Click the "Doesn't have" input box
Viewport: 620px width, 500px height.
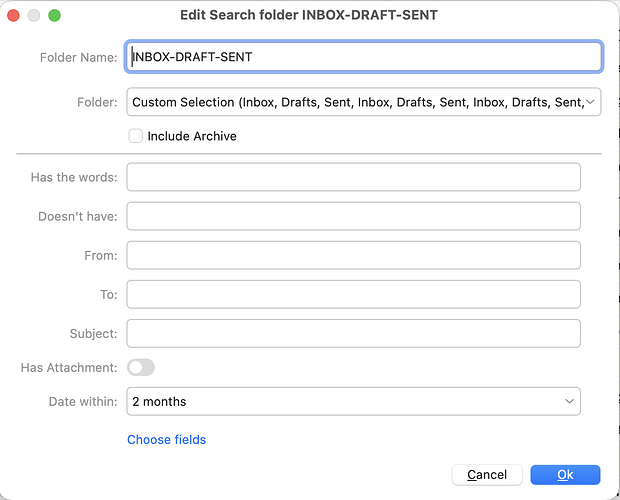pyautogui.click(x=353, y=216)
